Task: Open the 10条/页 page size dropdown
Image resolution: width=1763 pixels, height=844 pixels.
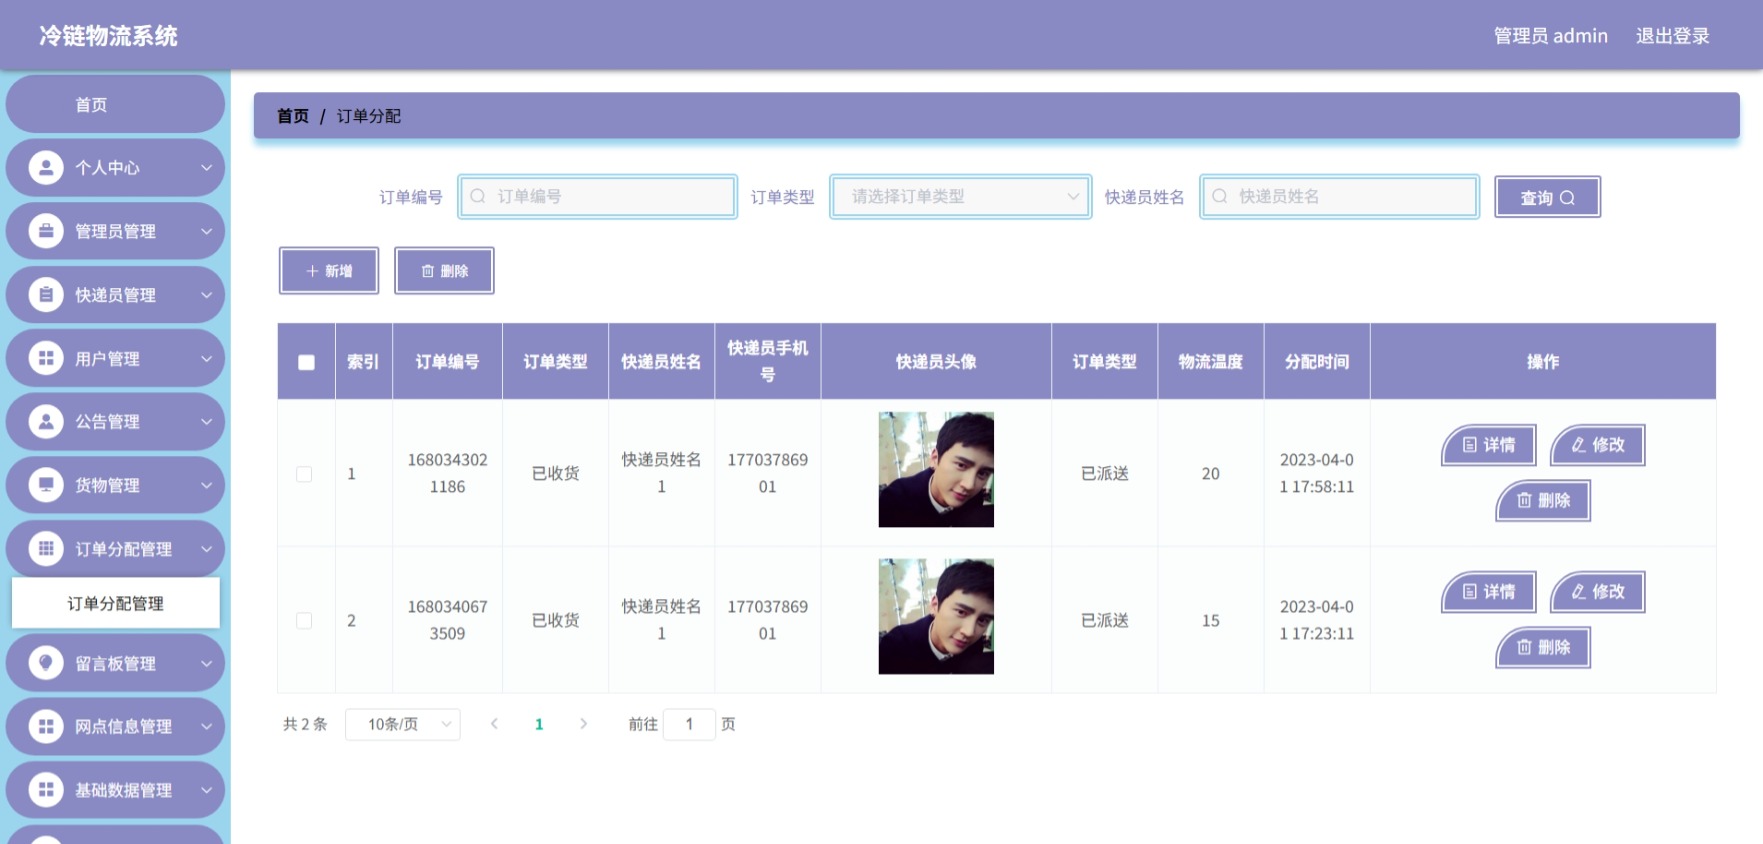Action: [402, 724]
